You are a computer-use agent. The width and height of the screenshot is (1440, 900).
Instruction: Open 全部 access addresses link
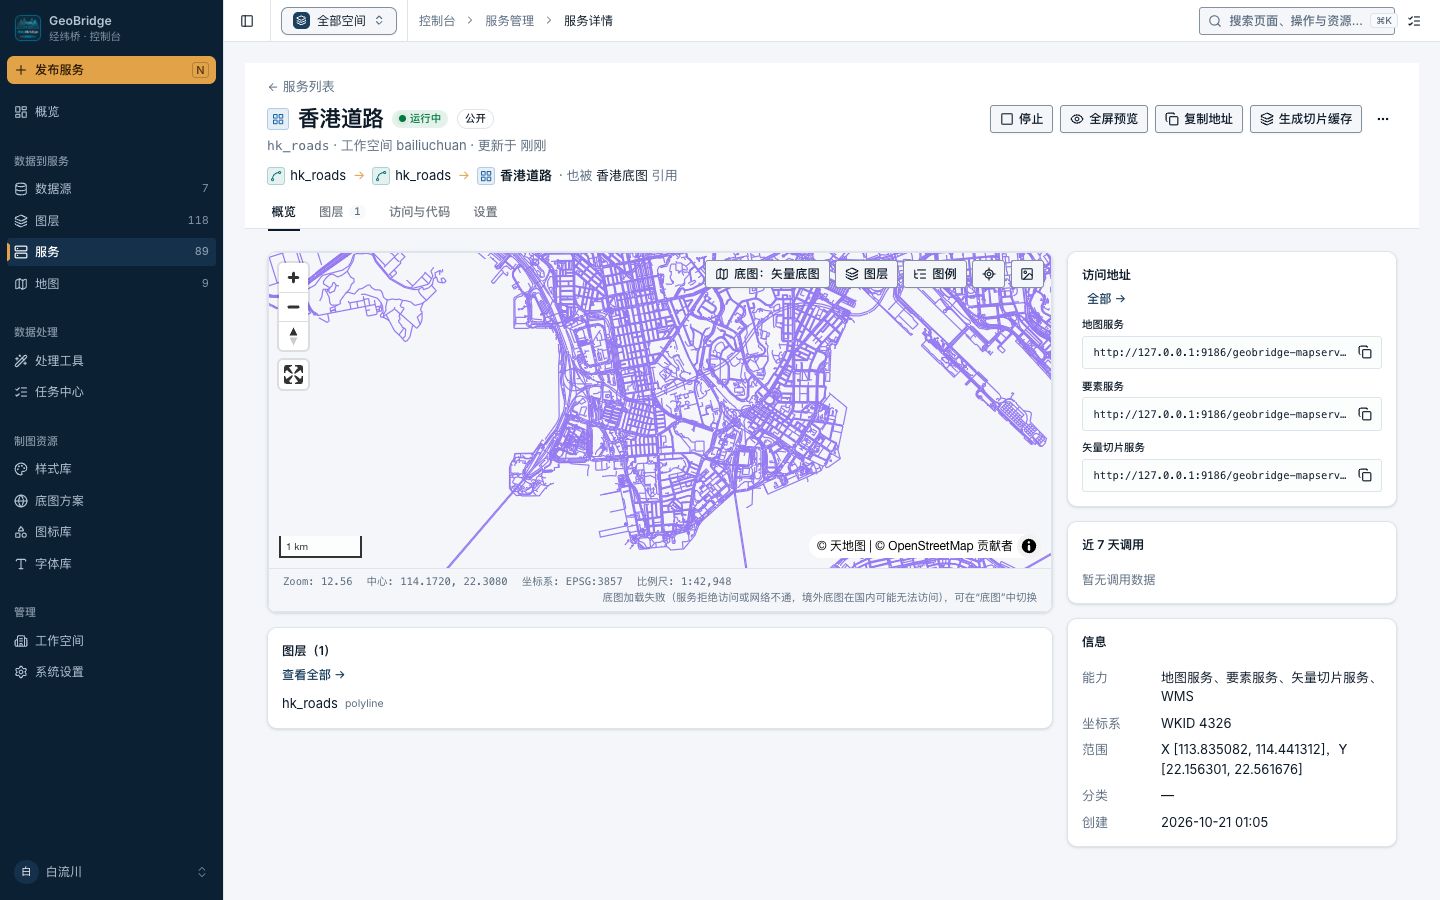tap(1106, 299)
